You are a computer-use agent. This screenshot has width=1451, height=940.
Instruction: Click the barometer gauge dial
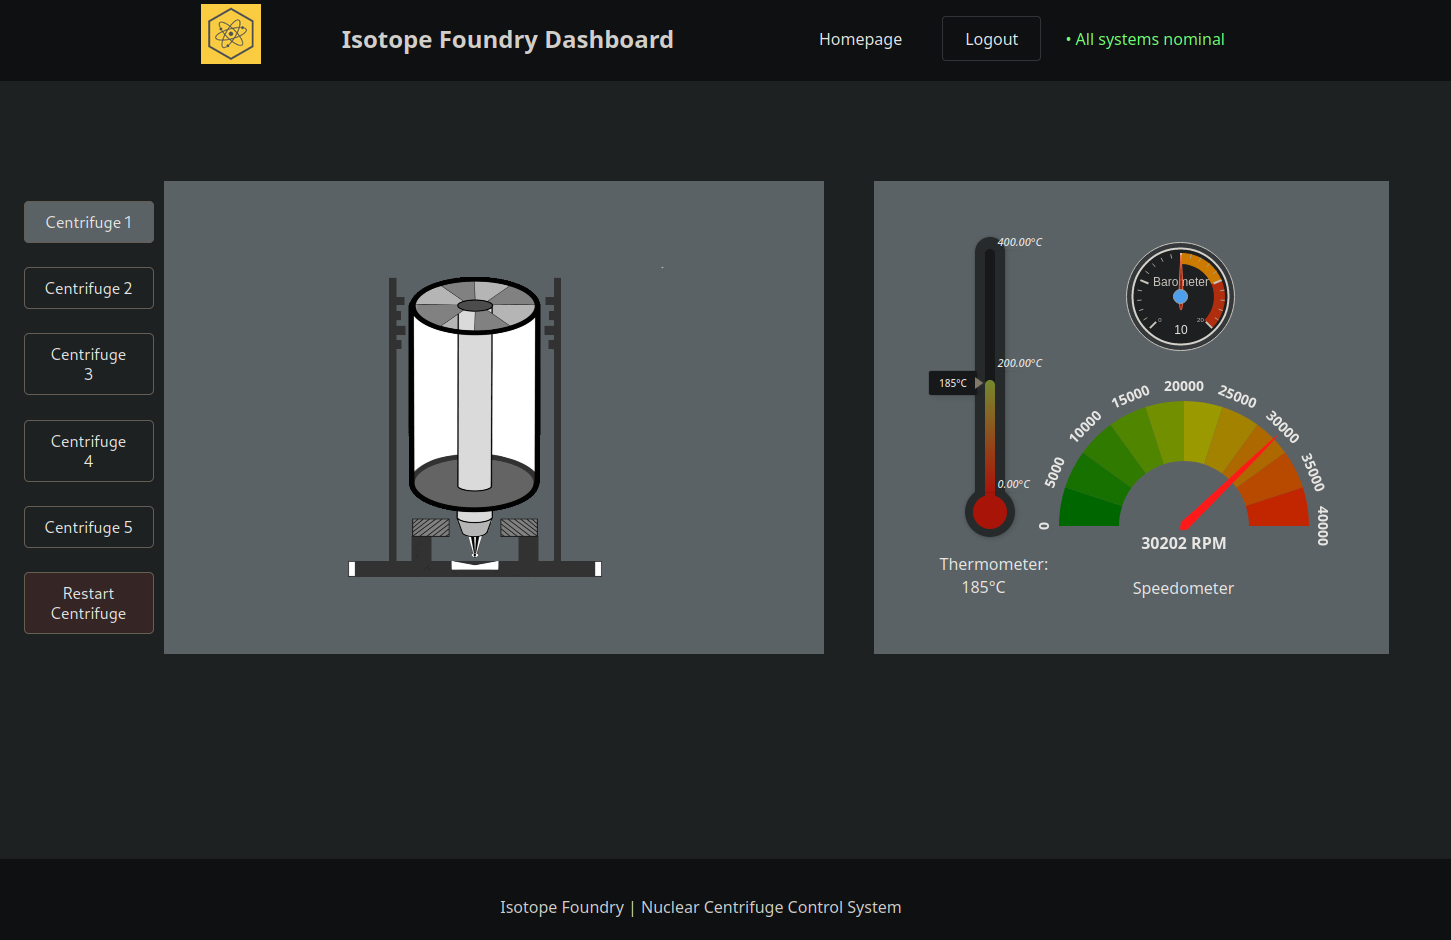pyautogui.click(x=1181, y=297)
